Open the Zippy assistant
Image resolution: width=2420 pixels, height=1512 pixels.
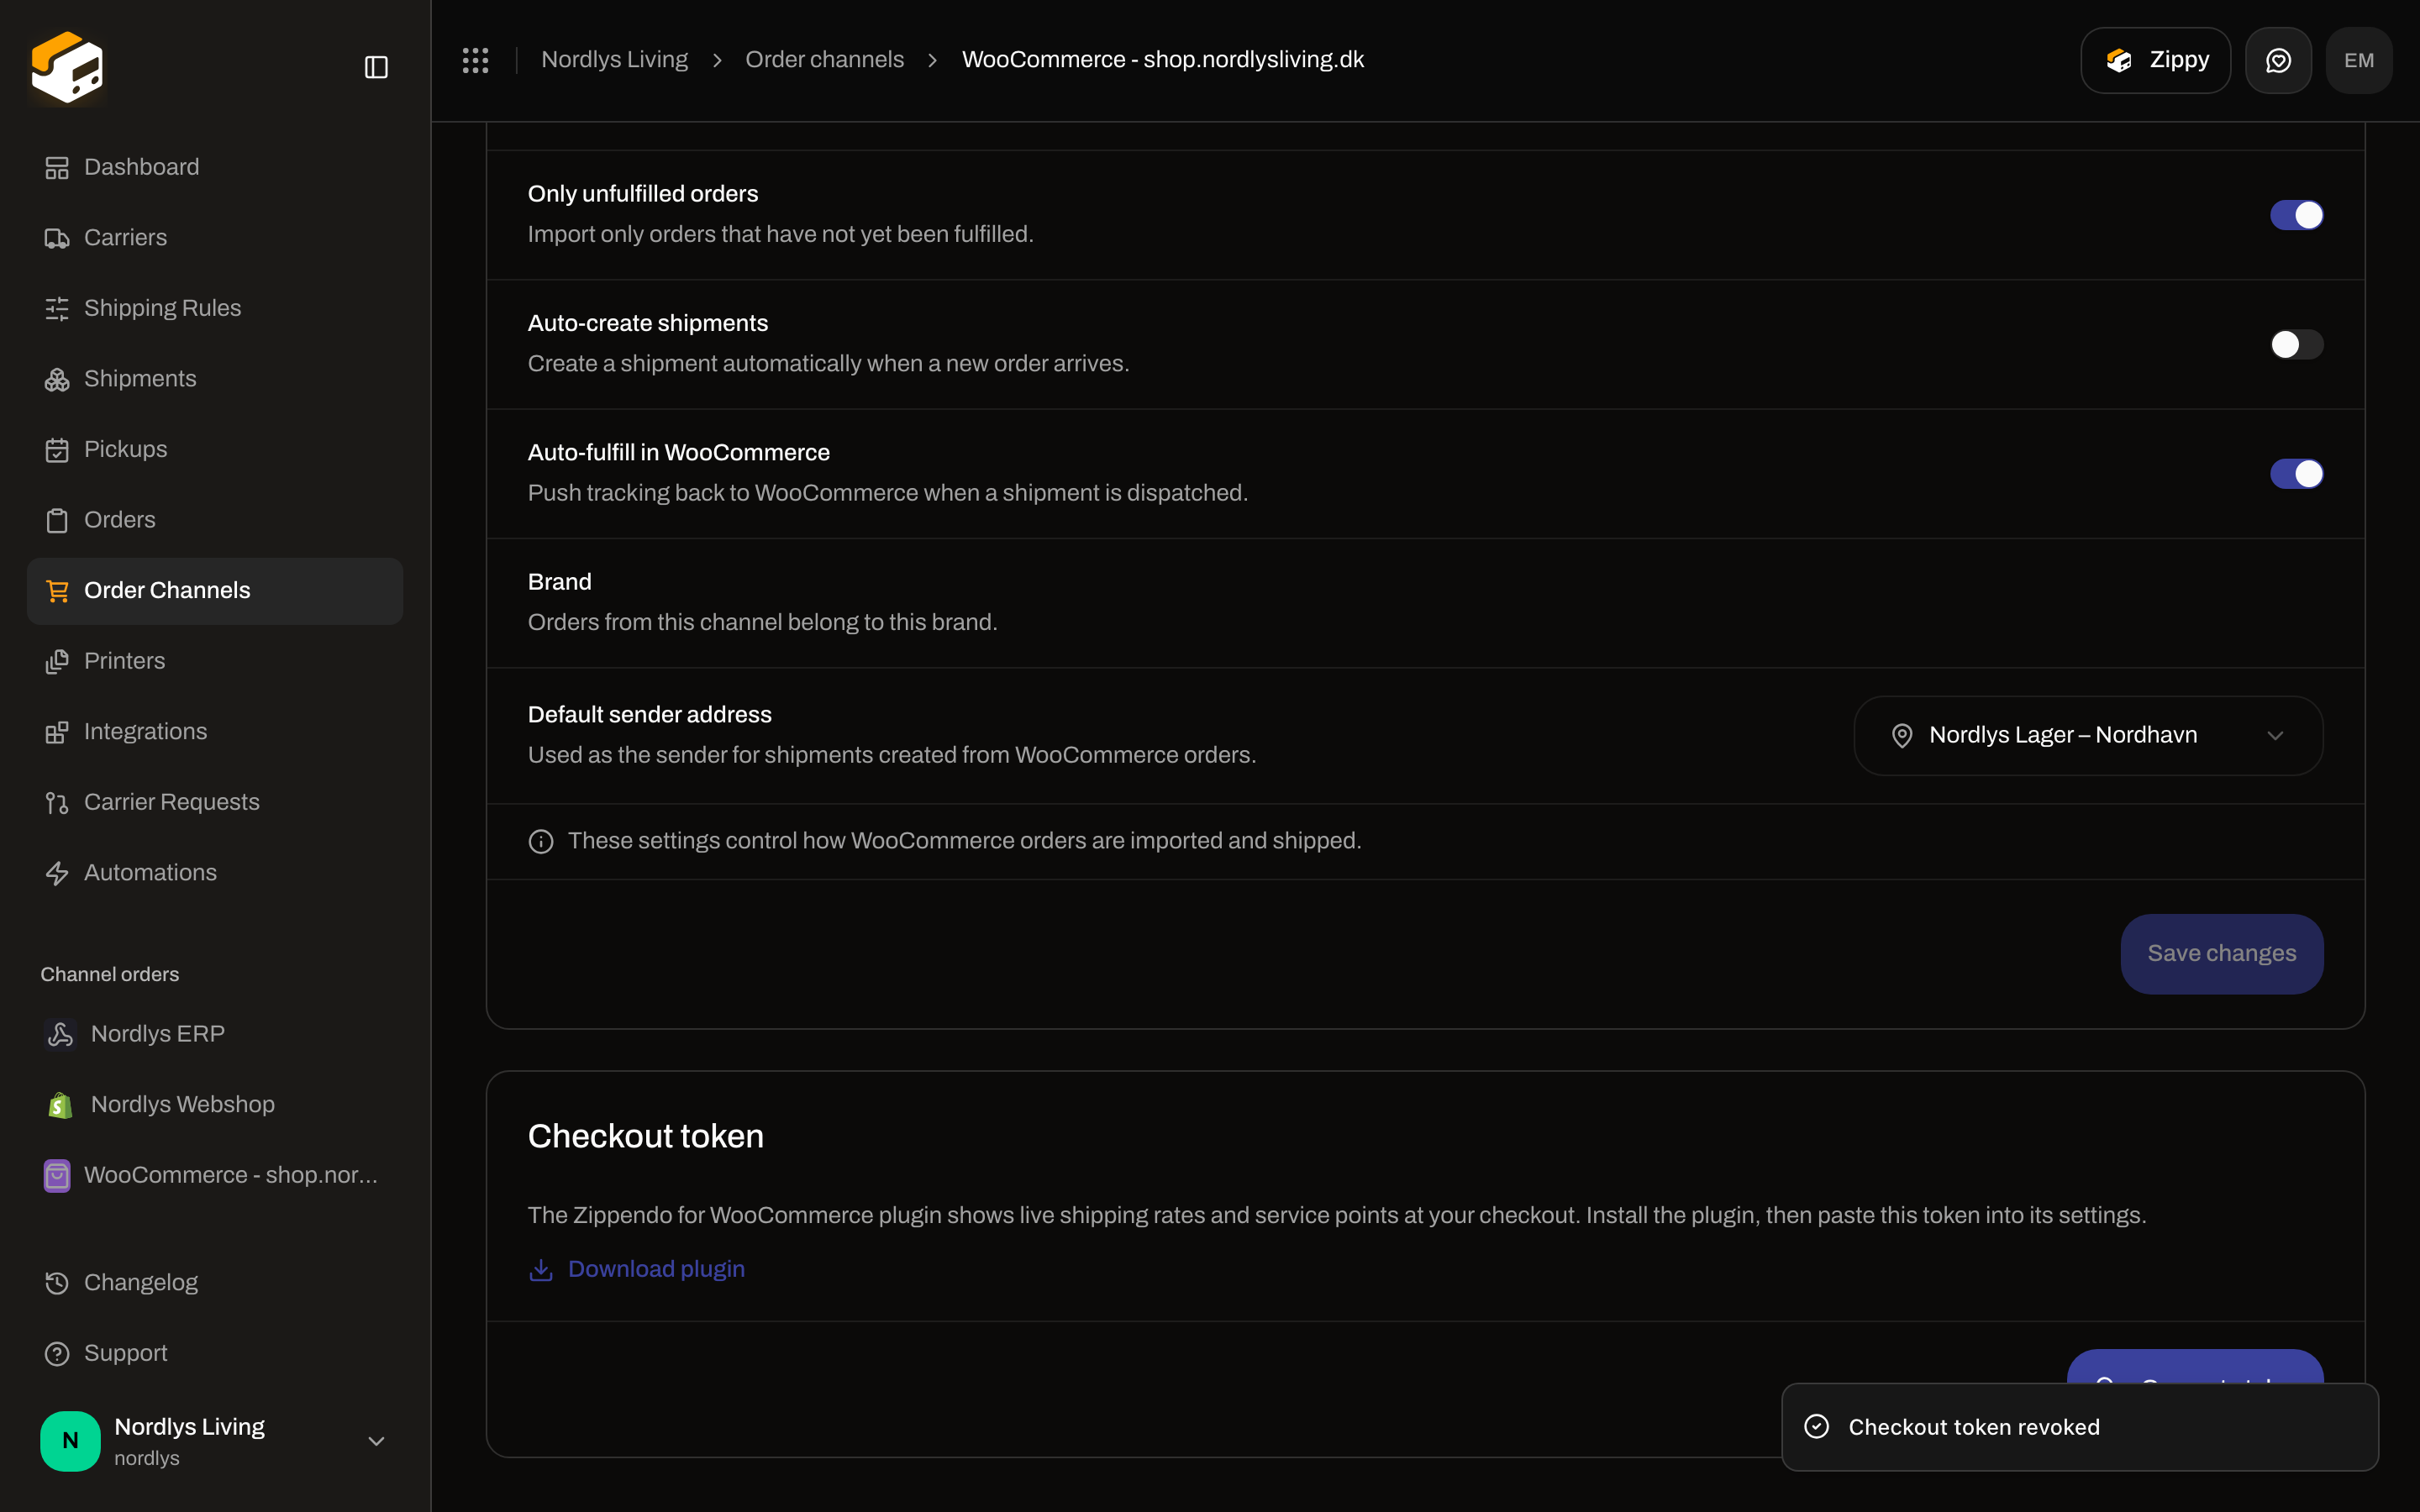point(2155,60)
